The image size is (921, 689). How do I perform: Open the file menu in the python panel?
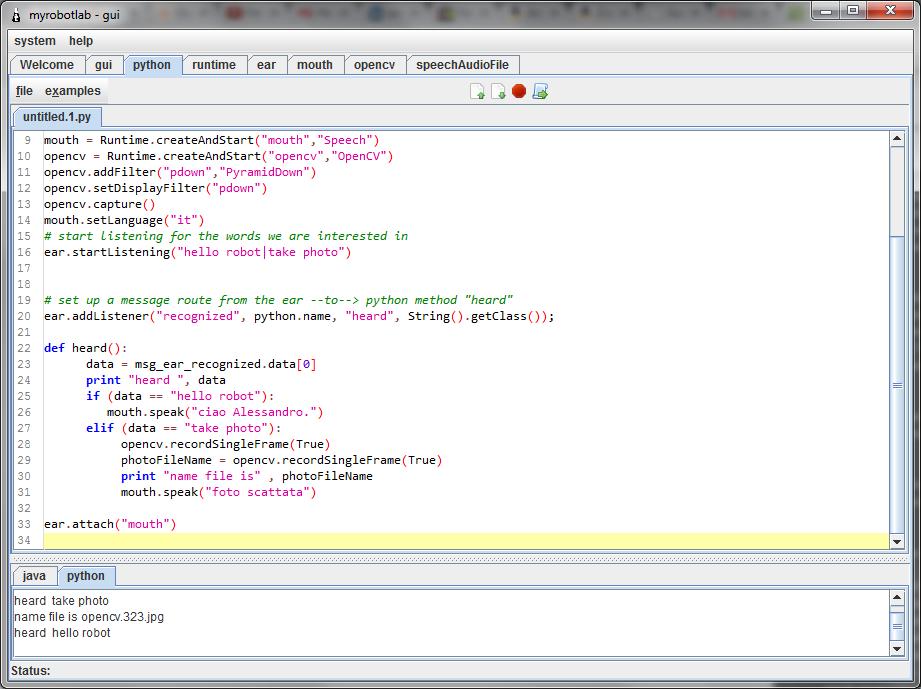coord(24,91)
